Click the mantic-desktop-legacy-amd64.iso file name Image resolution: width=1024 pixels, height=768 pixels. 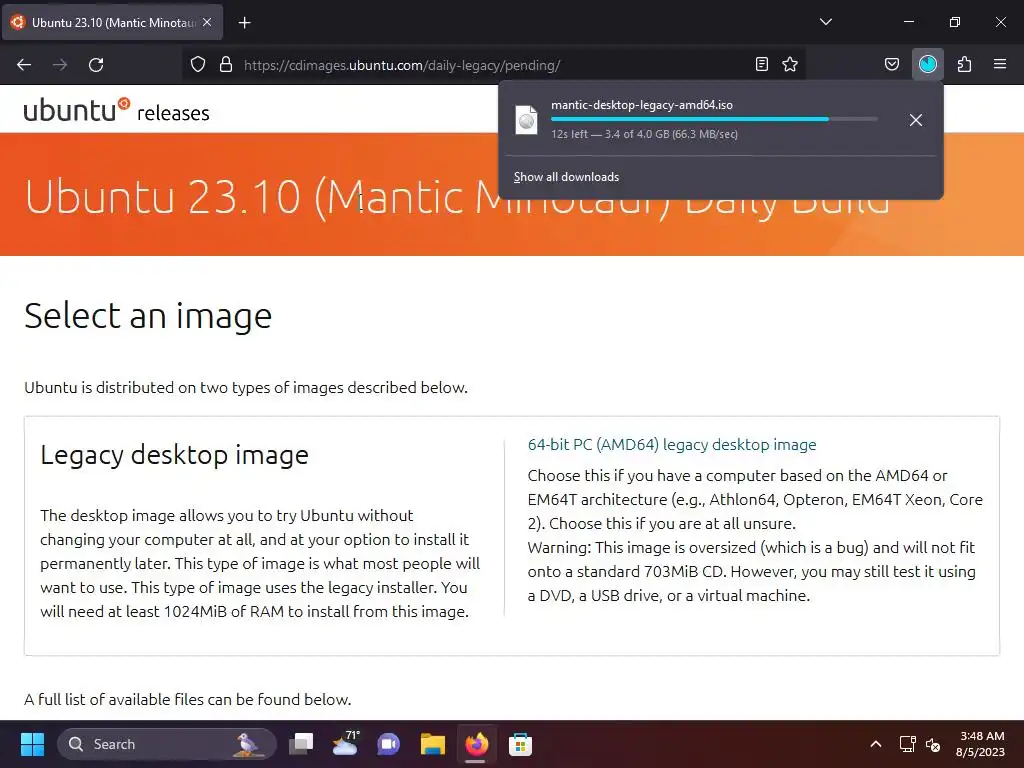point(642,104)
